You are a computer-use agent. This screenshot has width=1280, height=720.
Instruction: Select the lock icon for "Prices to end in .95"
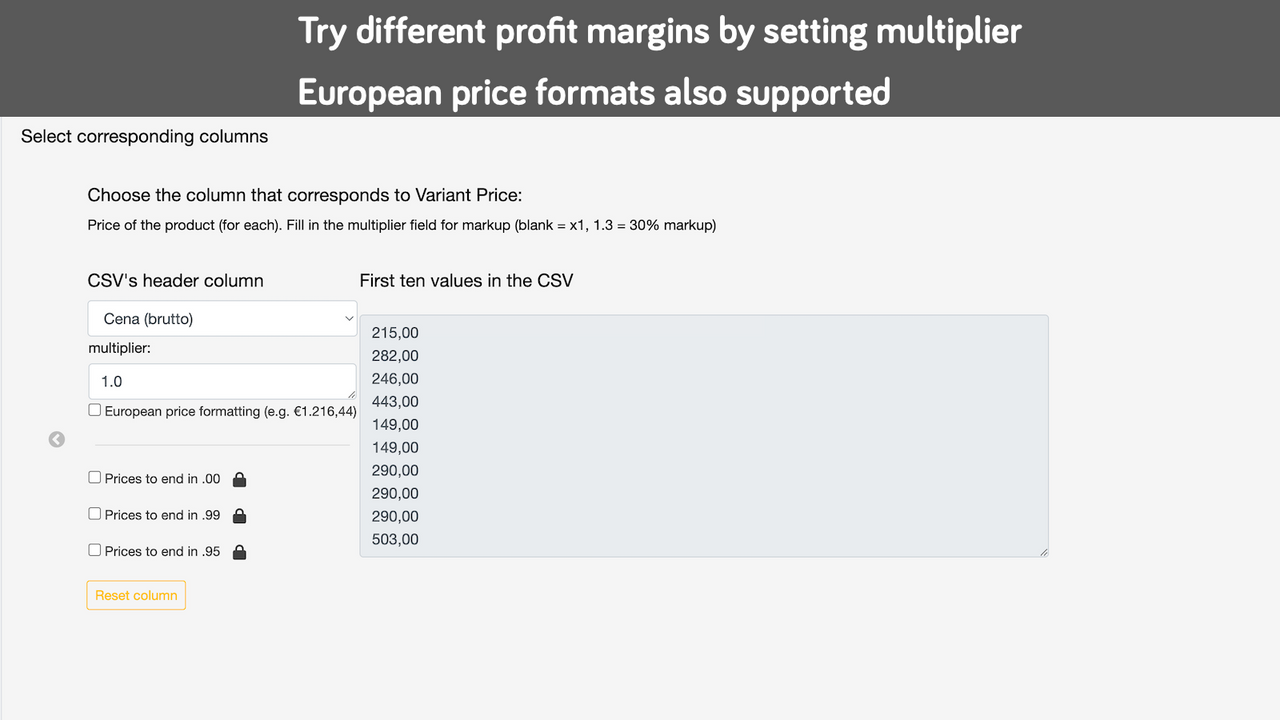tap(239, 551)
